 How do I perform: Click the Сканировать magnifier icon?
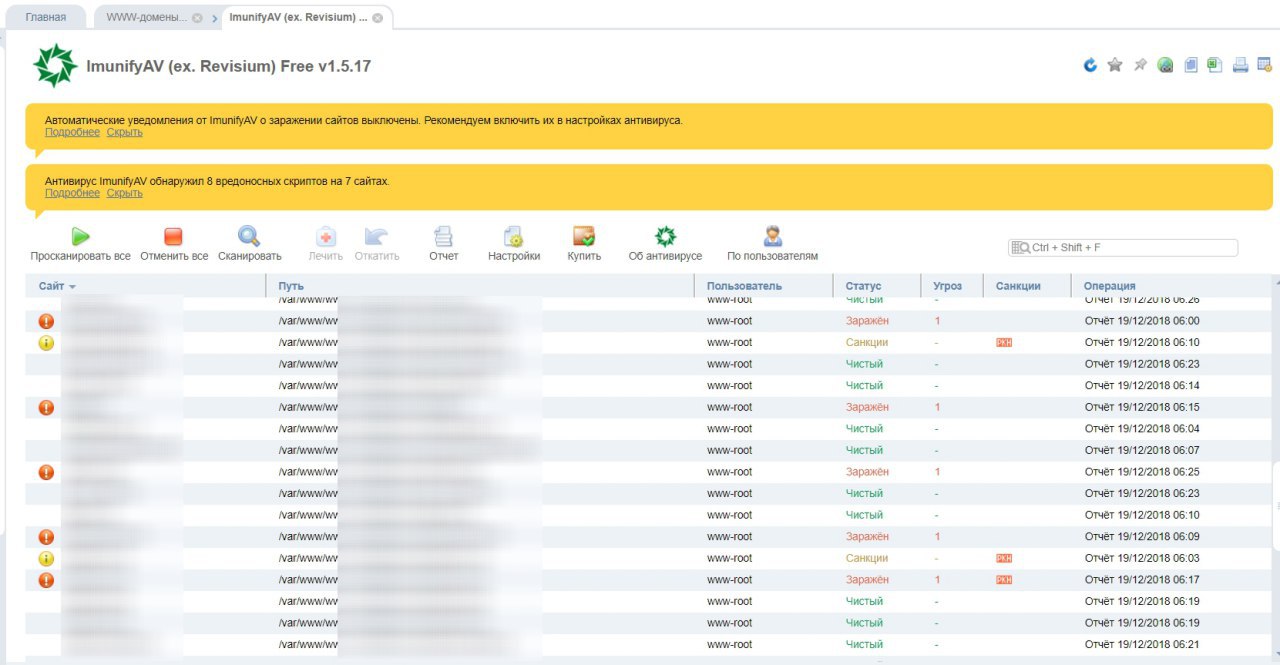pos(249,237)
